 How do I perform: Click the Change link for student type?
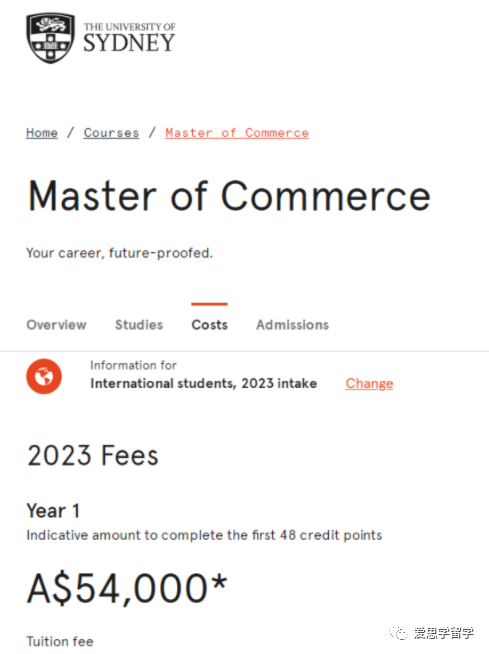[x=369, y=384]
